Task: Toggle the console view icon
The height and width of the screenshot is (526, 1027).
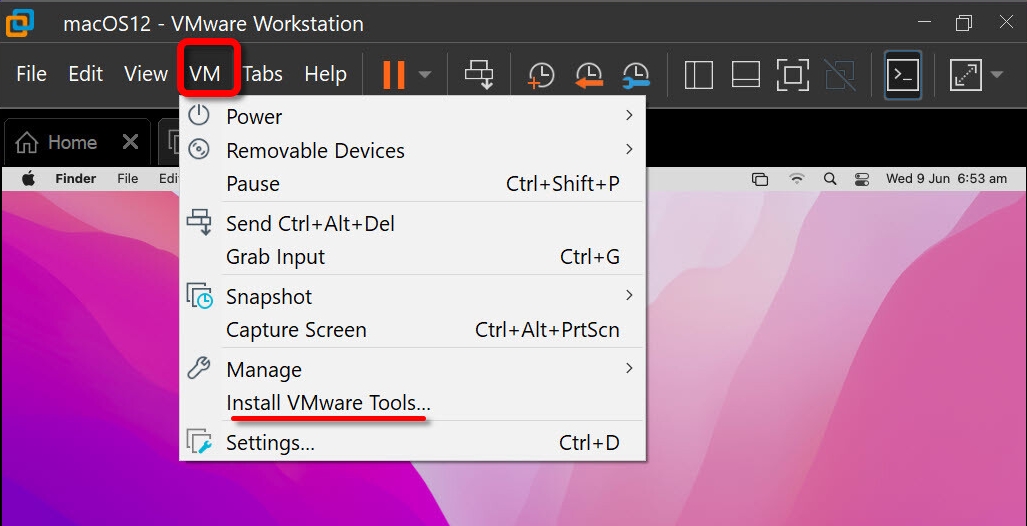Action: [x=903, y=75]
